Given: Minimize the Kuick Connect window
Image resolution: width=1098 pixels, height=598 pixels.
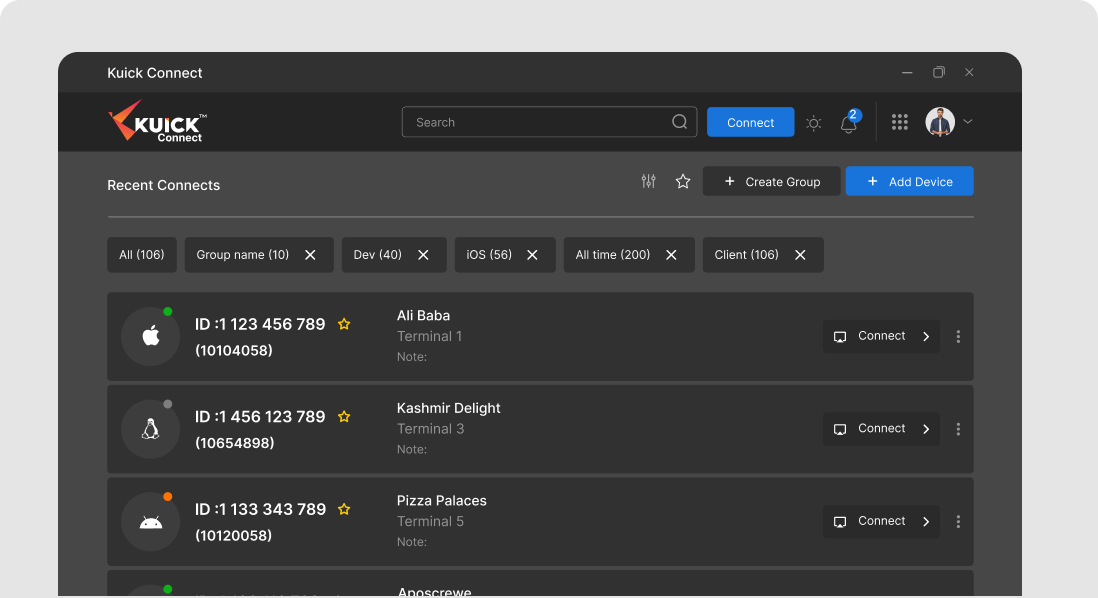Looking at the screenshot, I should coord(907,73).
